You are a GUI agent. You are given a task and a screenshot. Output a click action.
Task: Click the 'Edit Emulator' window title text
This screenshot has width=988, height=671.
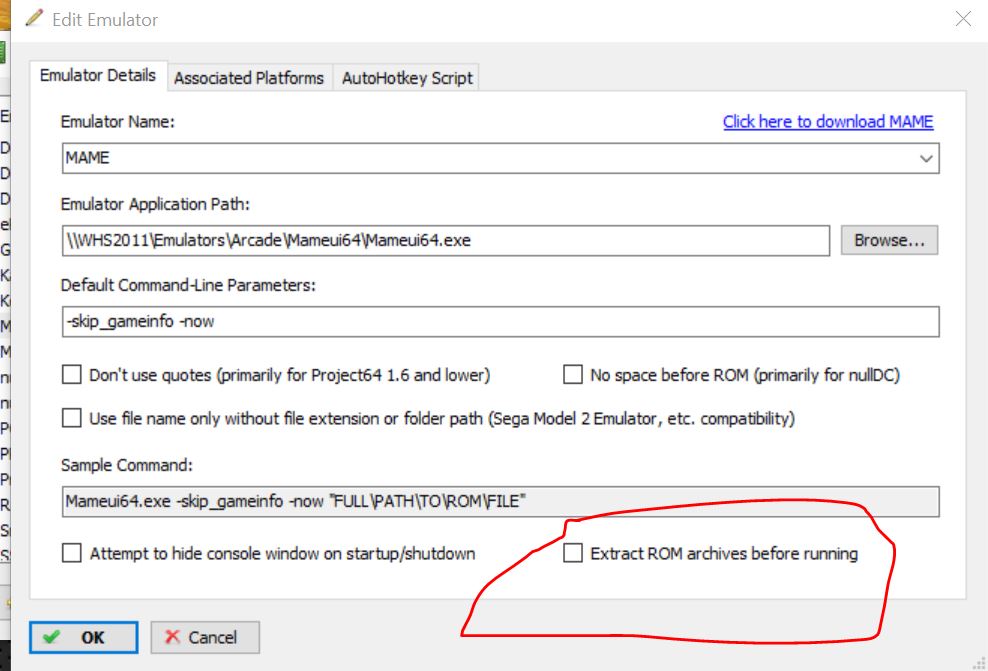[105, 20]
